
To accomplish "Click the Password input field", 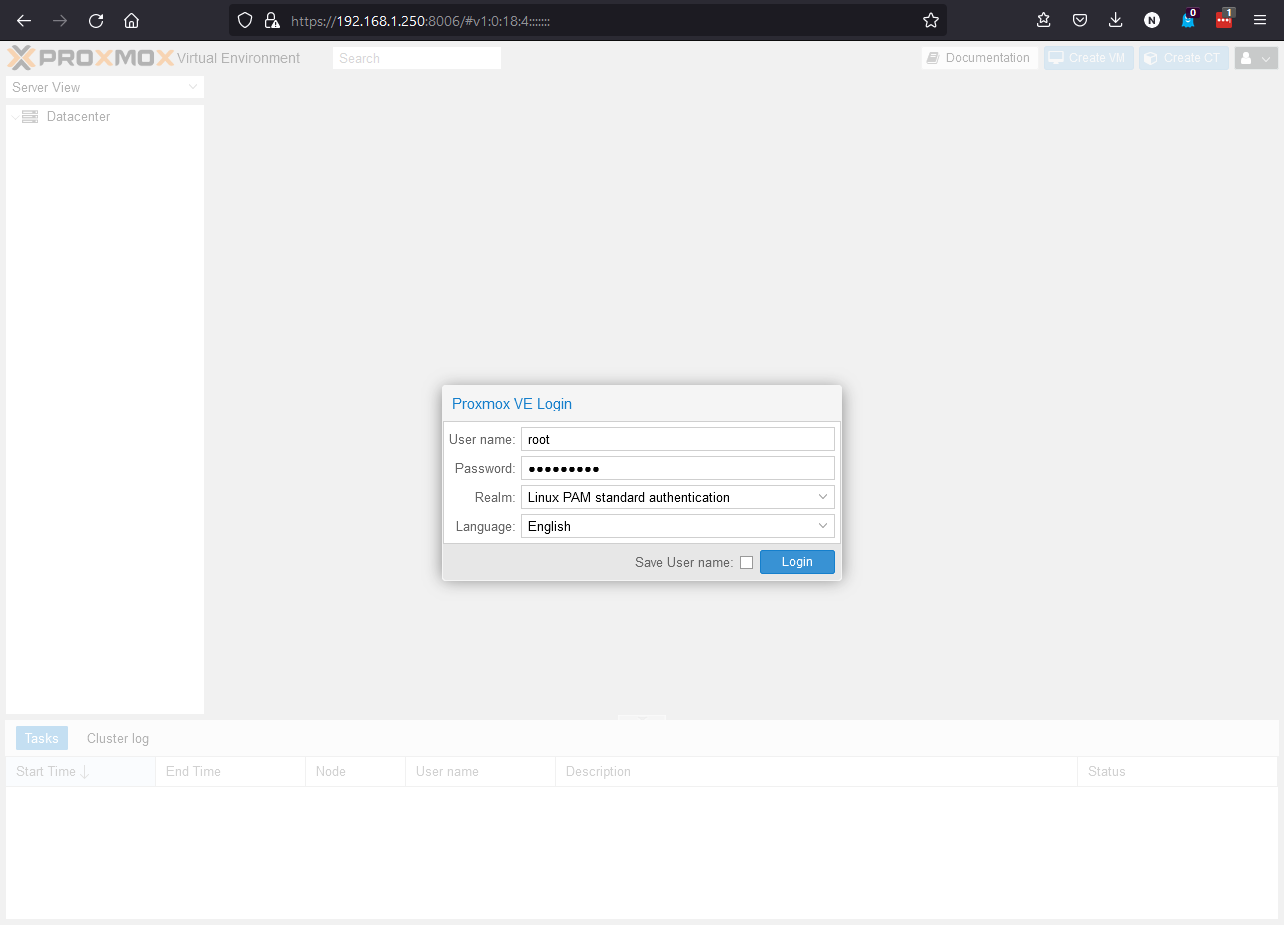I will tap(677, 468).
